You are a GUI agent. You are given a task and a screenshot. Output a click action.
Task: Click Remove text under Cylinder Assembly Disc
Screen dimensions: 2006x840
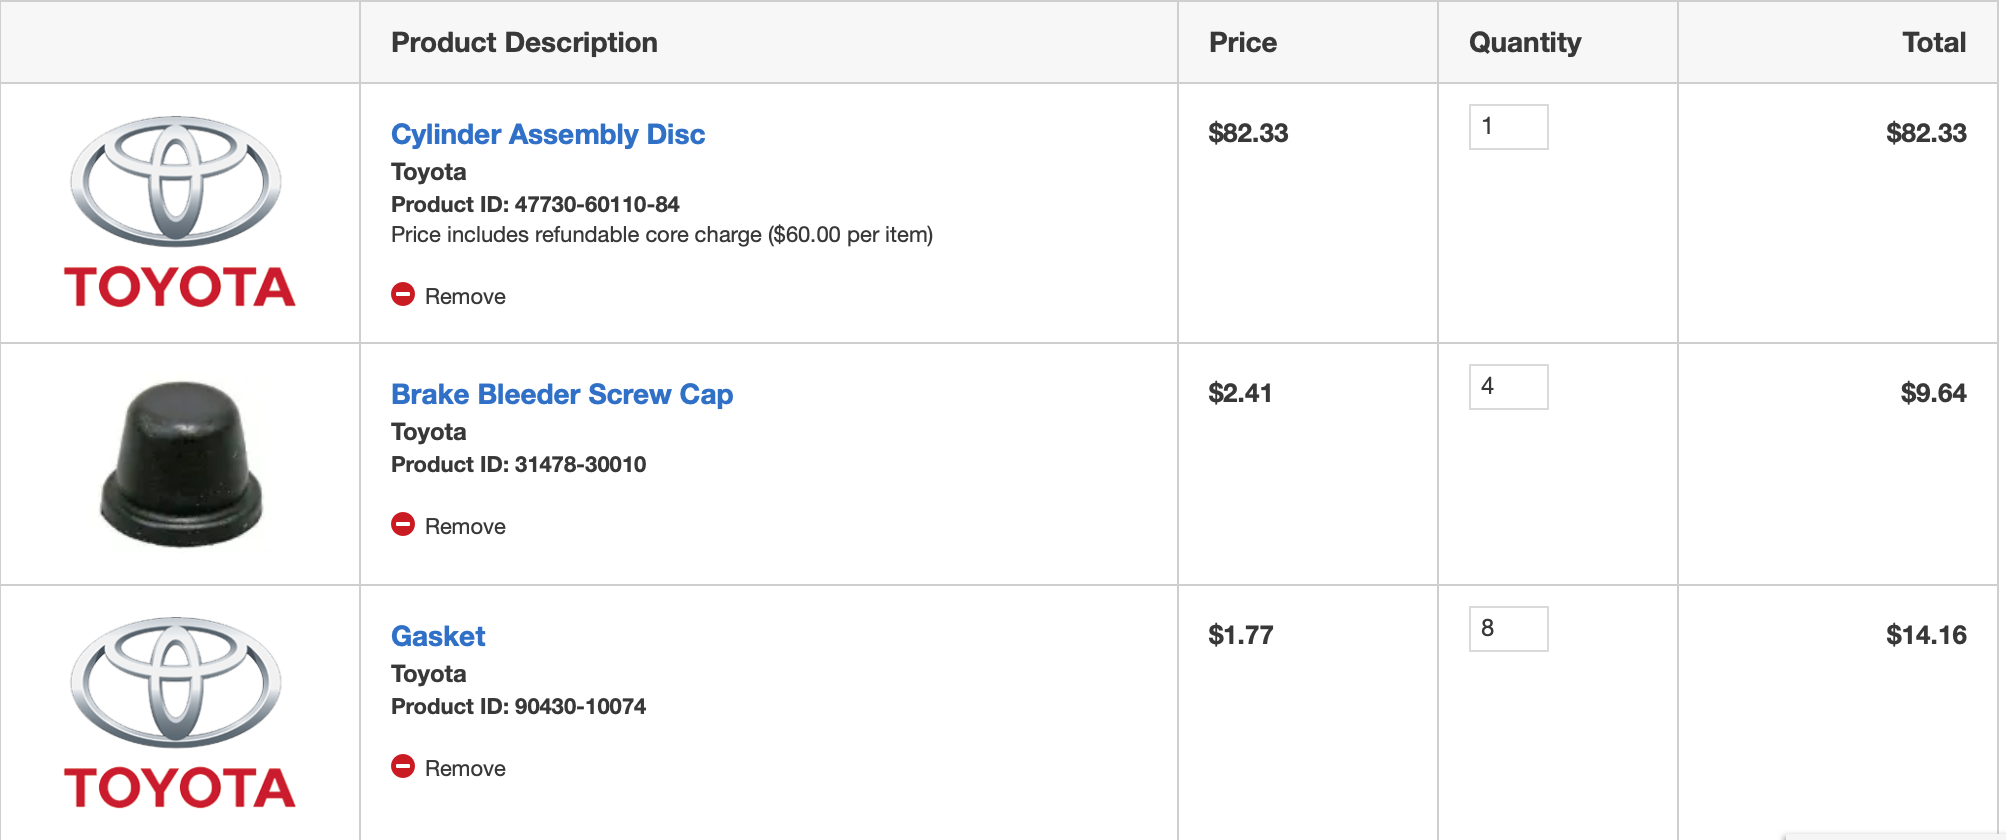(x=465, y=296)
